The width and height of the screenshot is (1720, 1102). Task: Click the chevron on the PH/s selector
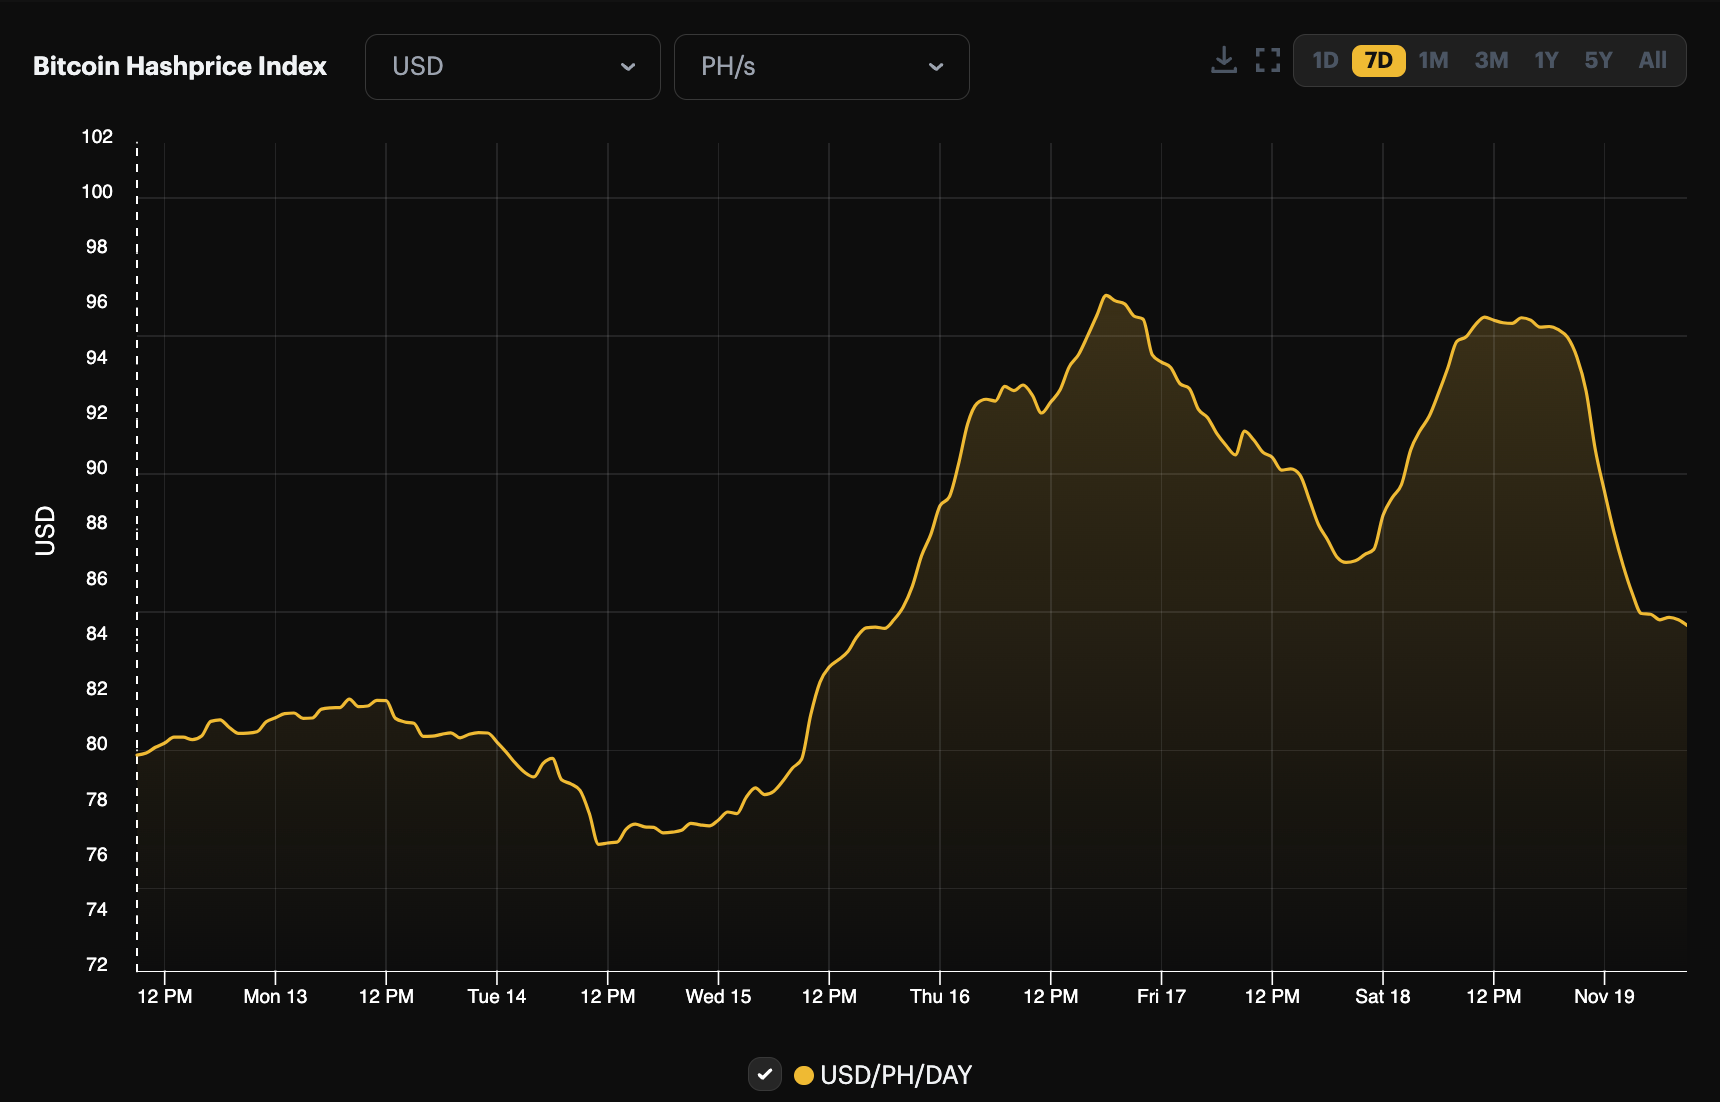pyautogui.click(x=936, y=67)
